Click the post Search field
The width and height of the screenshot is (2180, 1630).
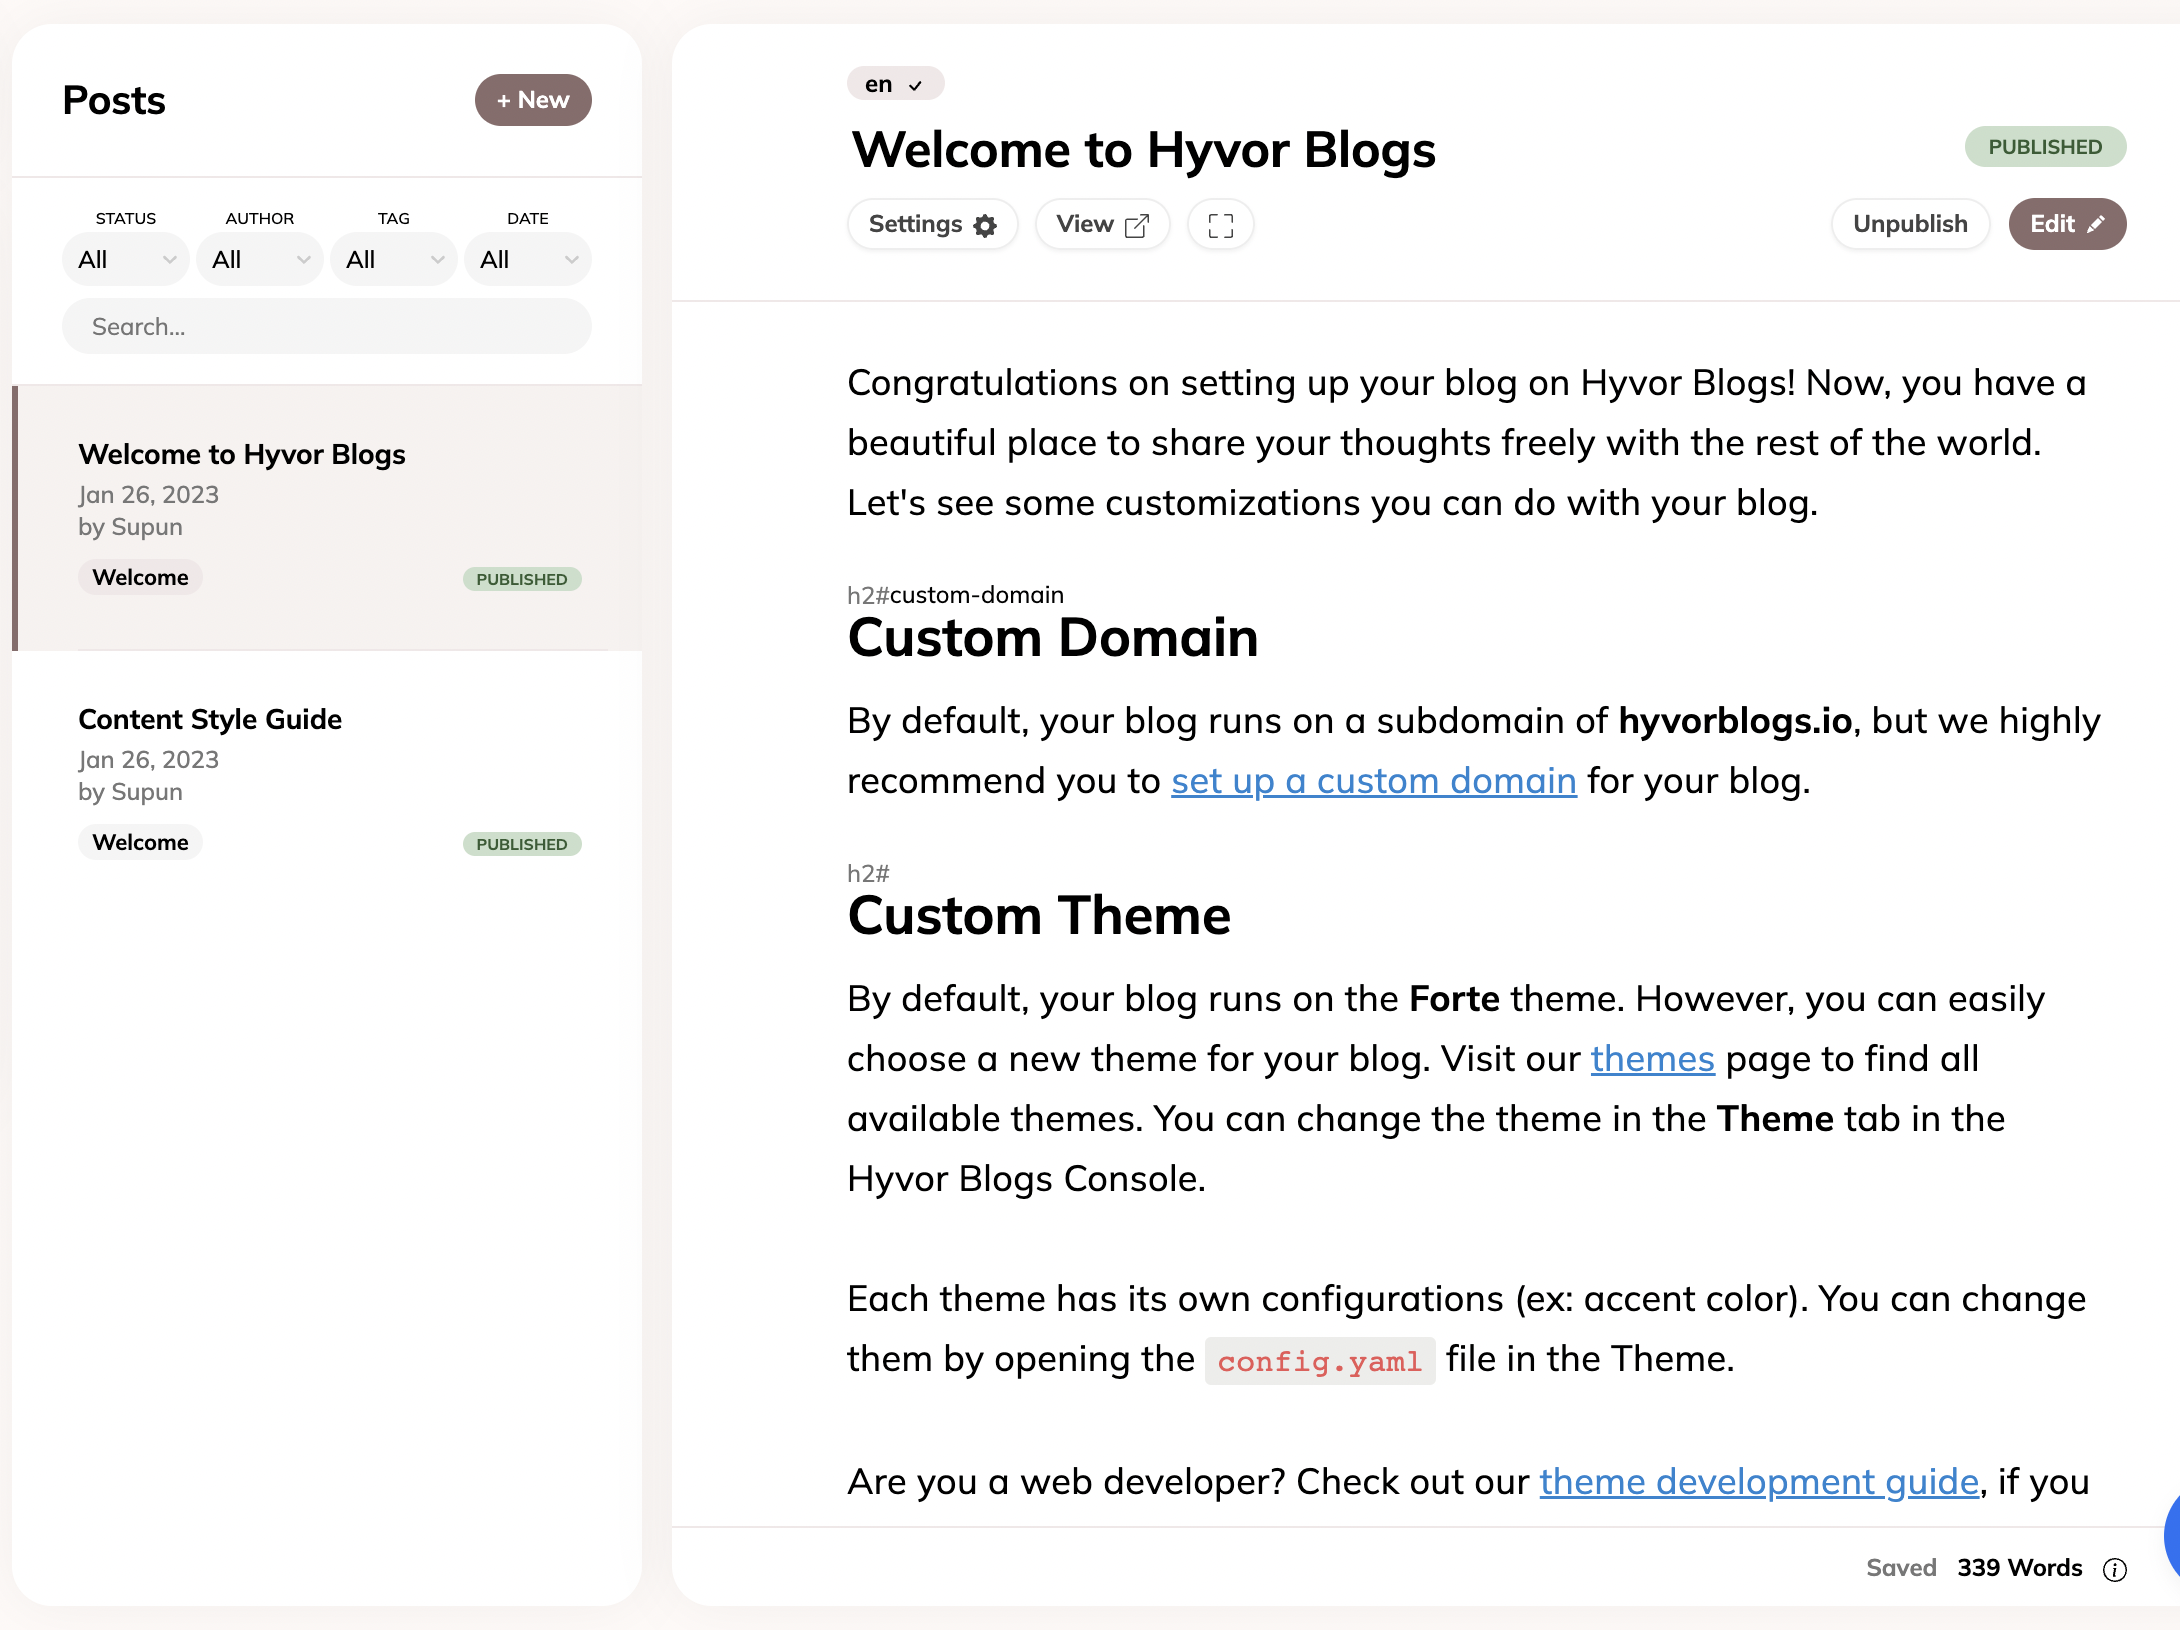326,327
